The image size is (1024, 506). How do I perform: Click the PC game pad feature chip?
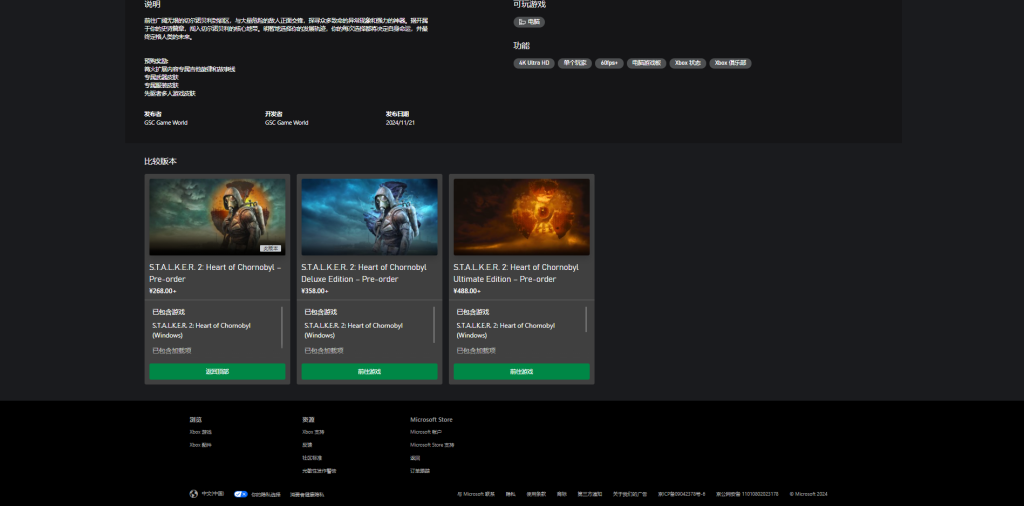click(x=647, y=63)
